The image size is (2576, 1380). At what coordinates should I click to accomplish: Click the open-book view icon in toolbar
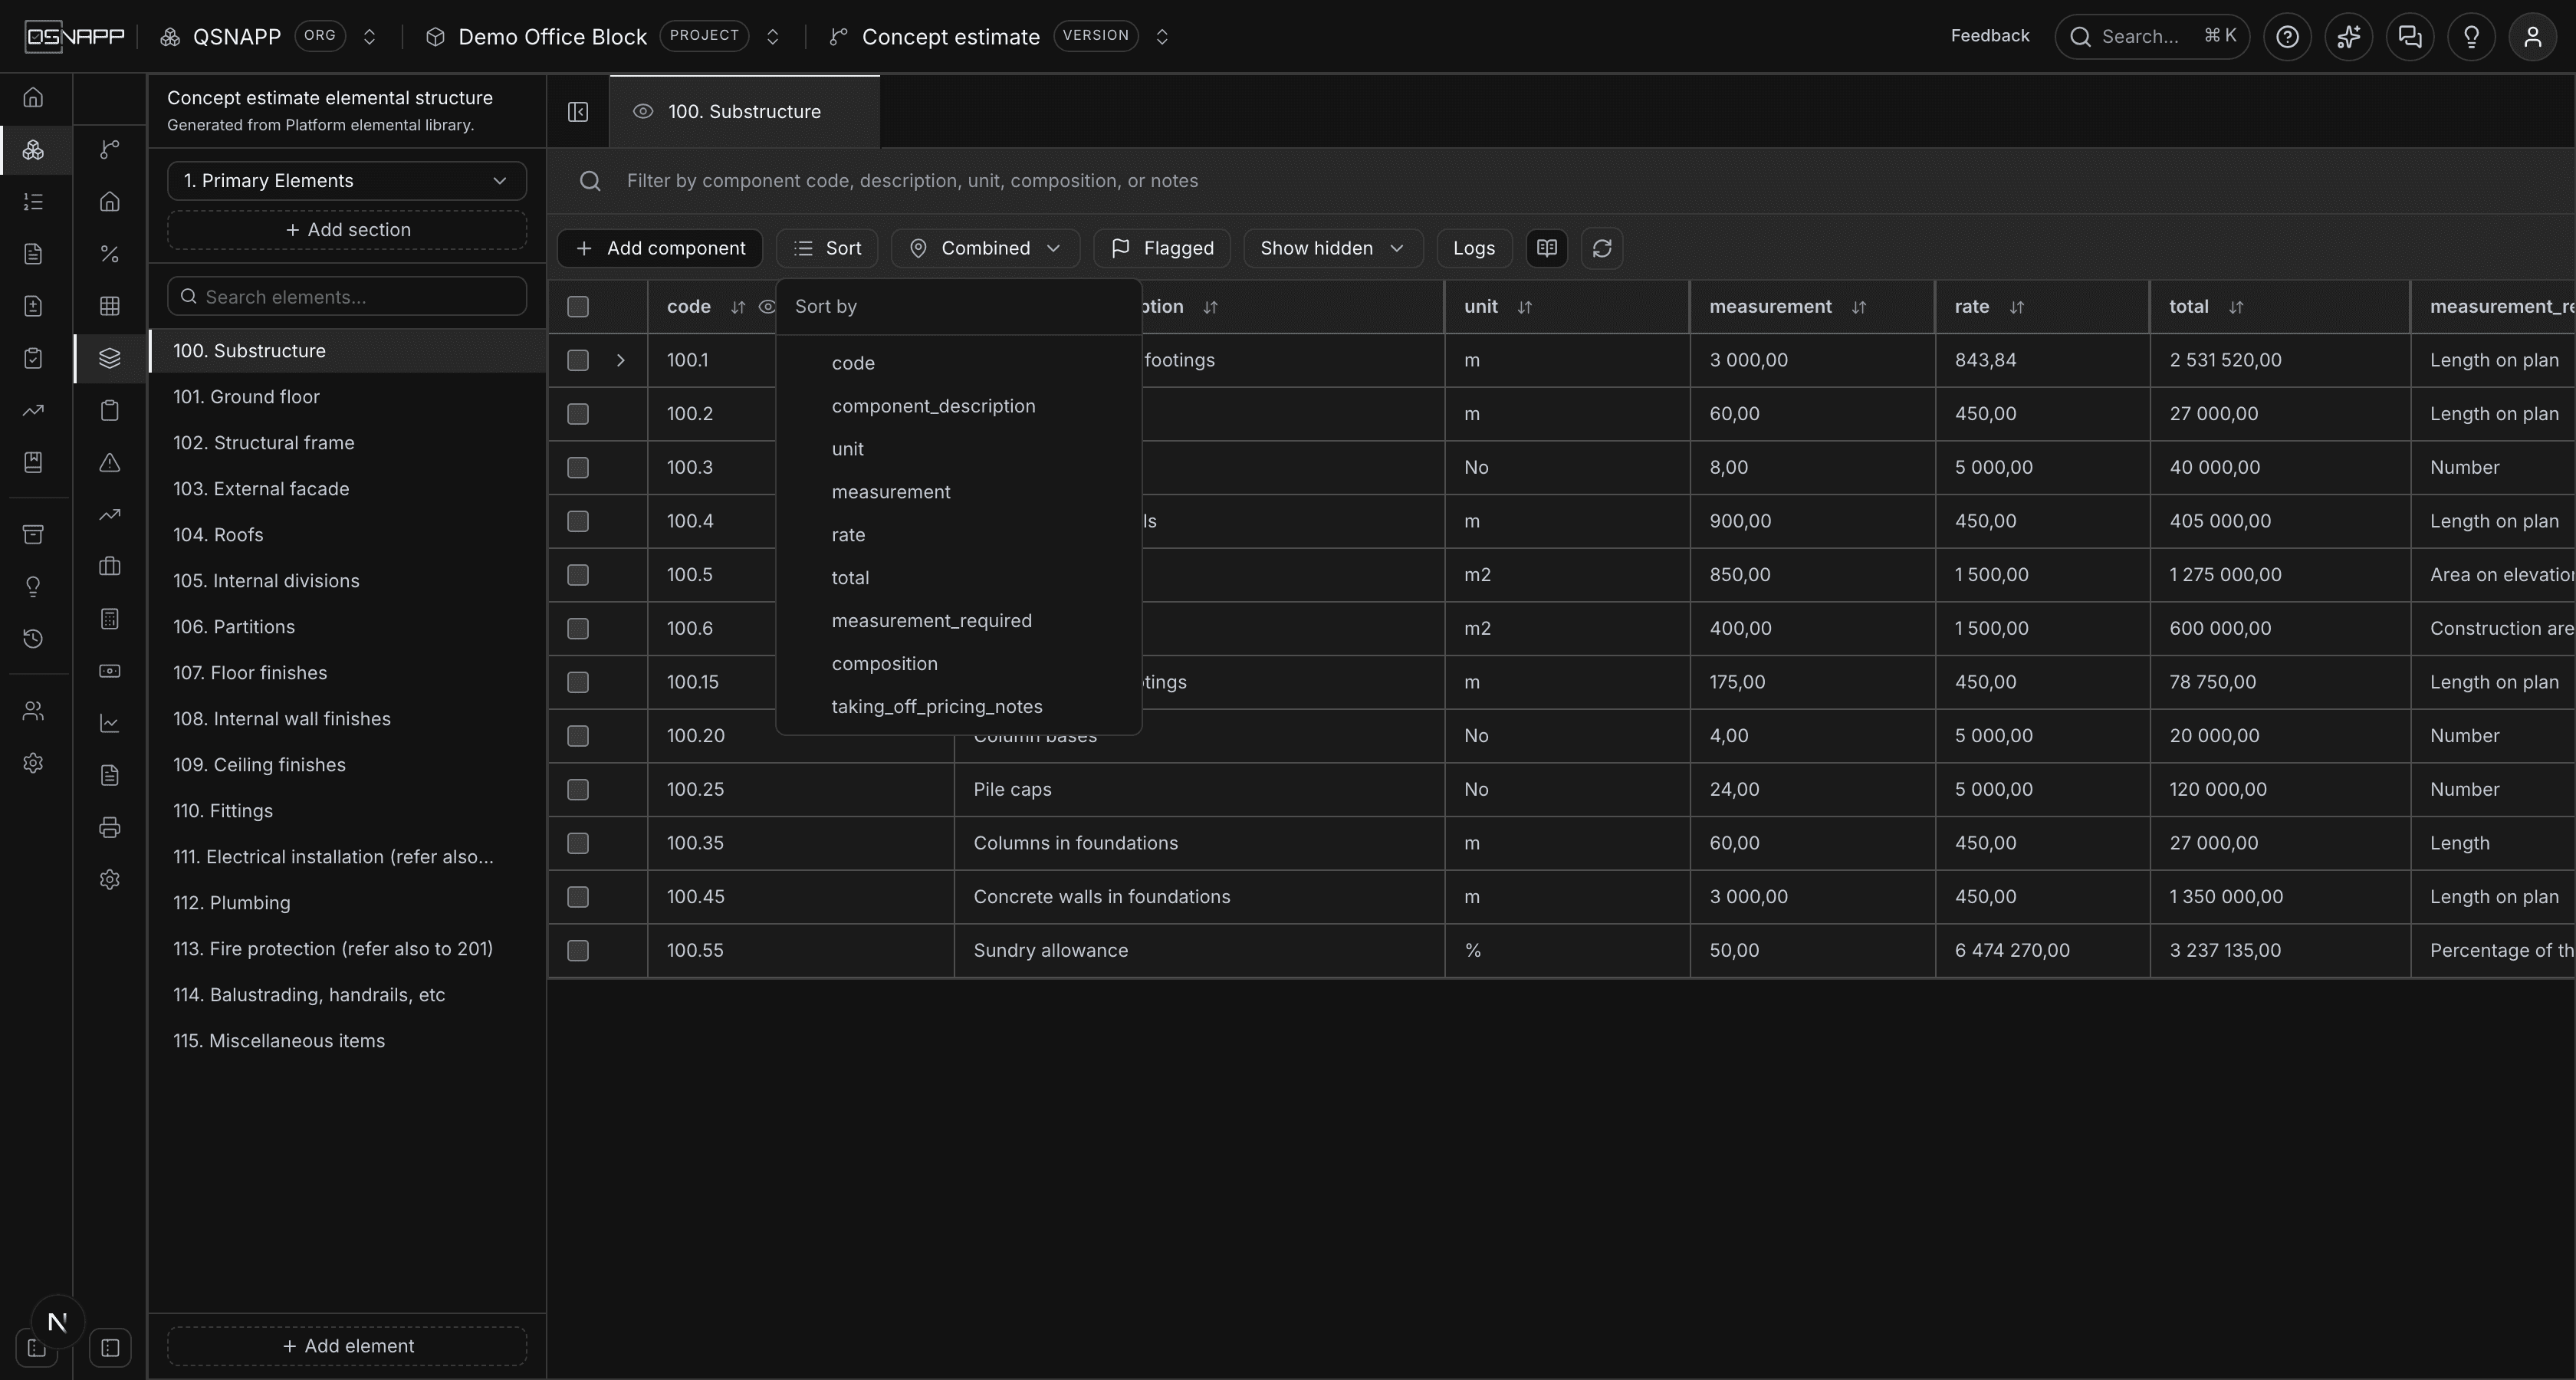(x=1547, y=248)
